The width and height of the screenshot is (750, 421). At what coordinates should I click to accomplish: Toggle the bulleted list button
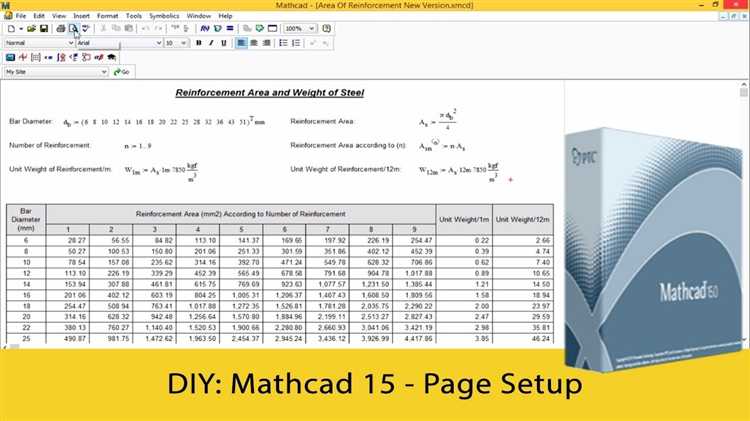(283, 43)
